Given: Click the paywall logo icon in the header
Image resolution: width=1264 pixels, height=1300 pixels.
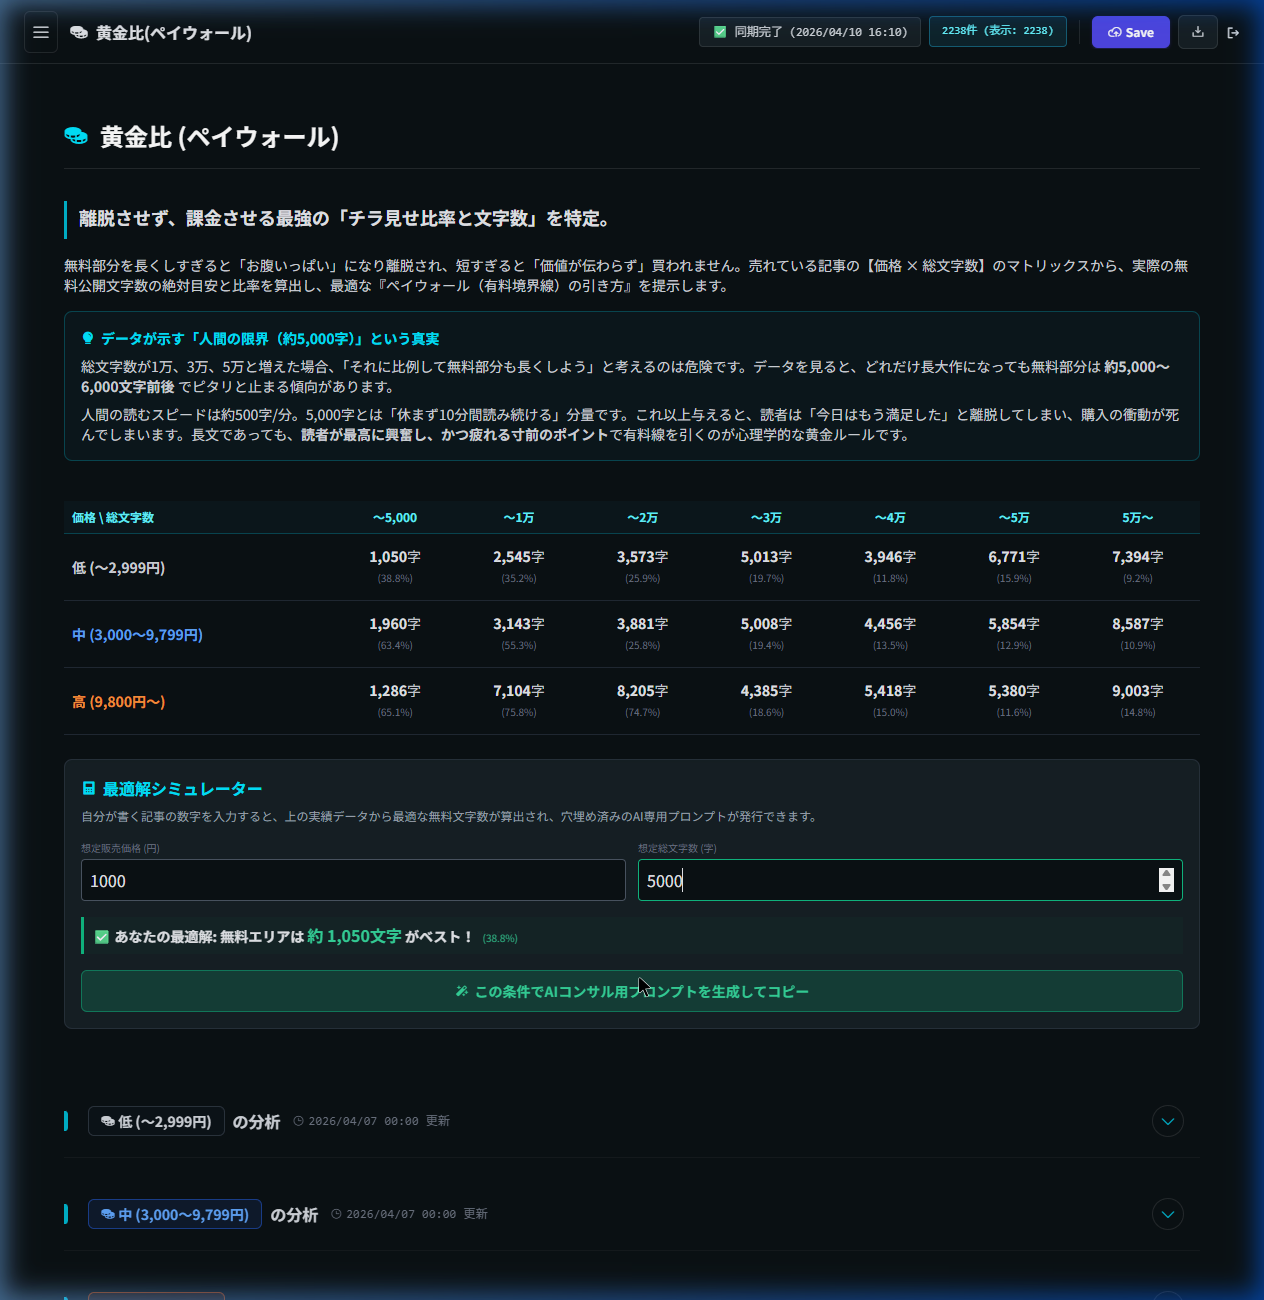Looking at the screenshot, I should [78, 32].
